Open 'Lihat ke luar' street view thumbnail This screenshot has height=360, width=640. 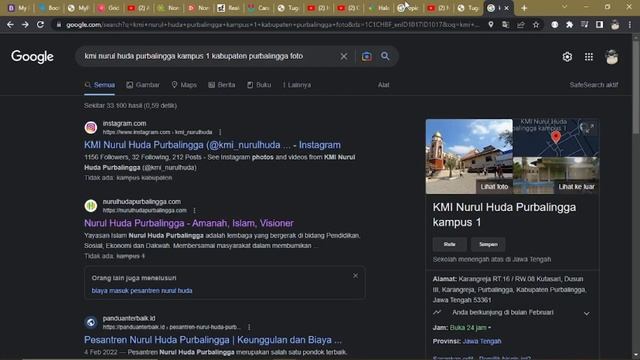tap(556, 176)
